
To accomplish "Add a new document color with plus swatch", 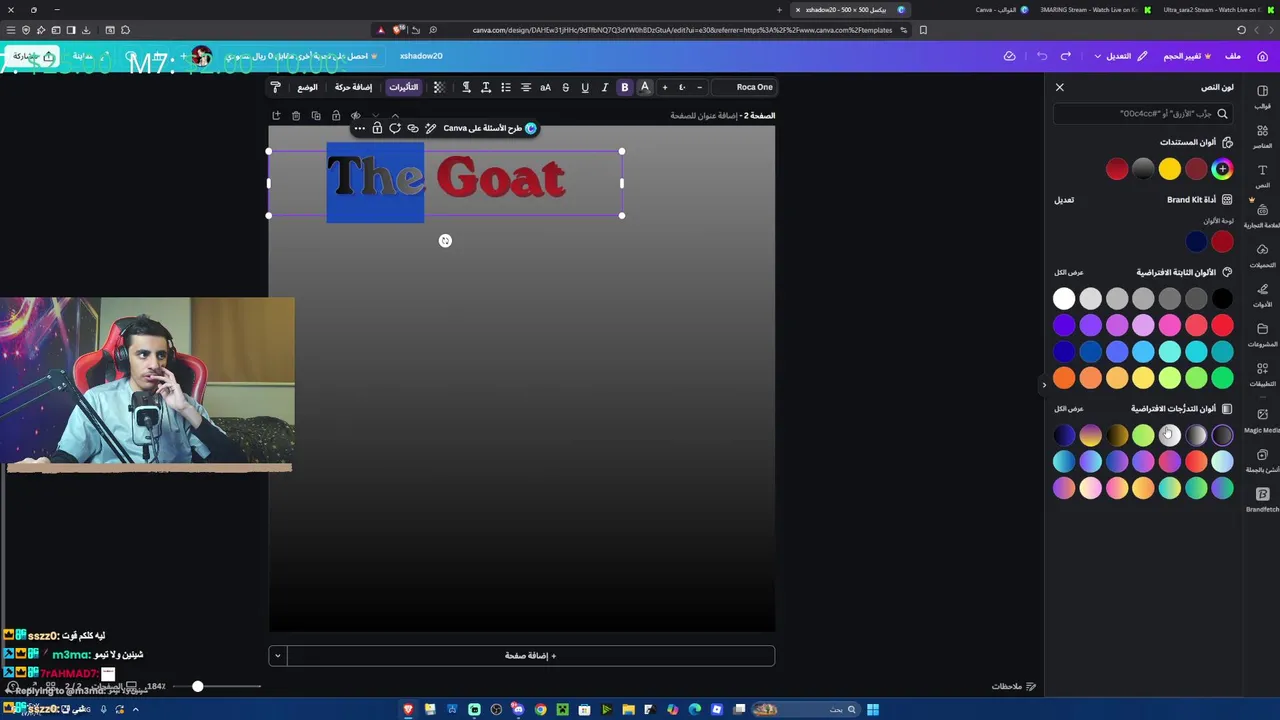I will pos(1222,169).
